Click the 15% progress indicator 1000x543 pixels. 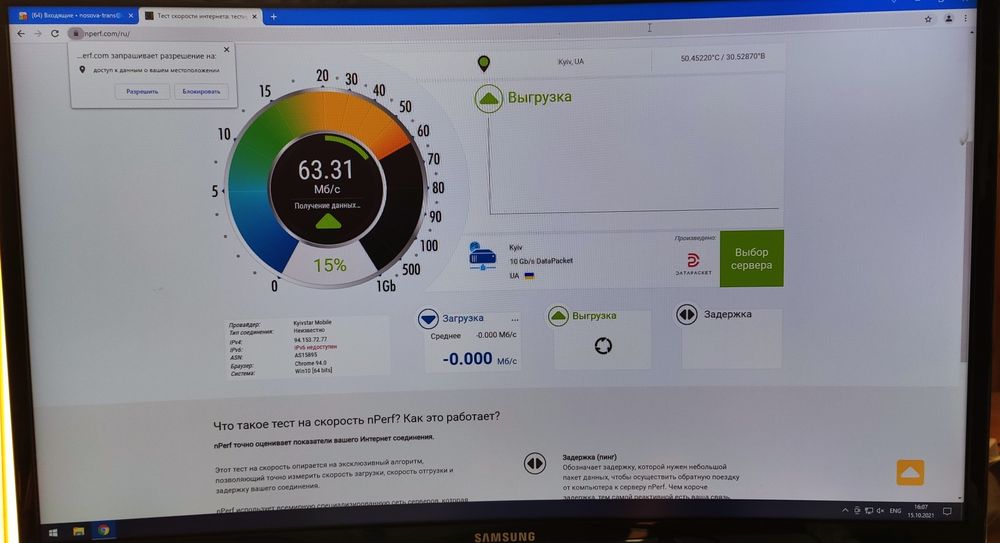click(x=329, y=265)
